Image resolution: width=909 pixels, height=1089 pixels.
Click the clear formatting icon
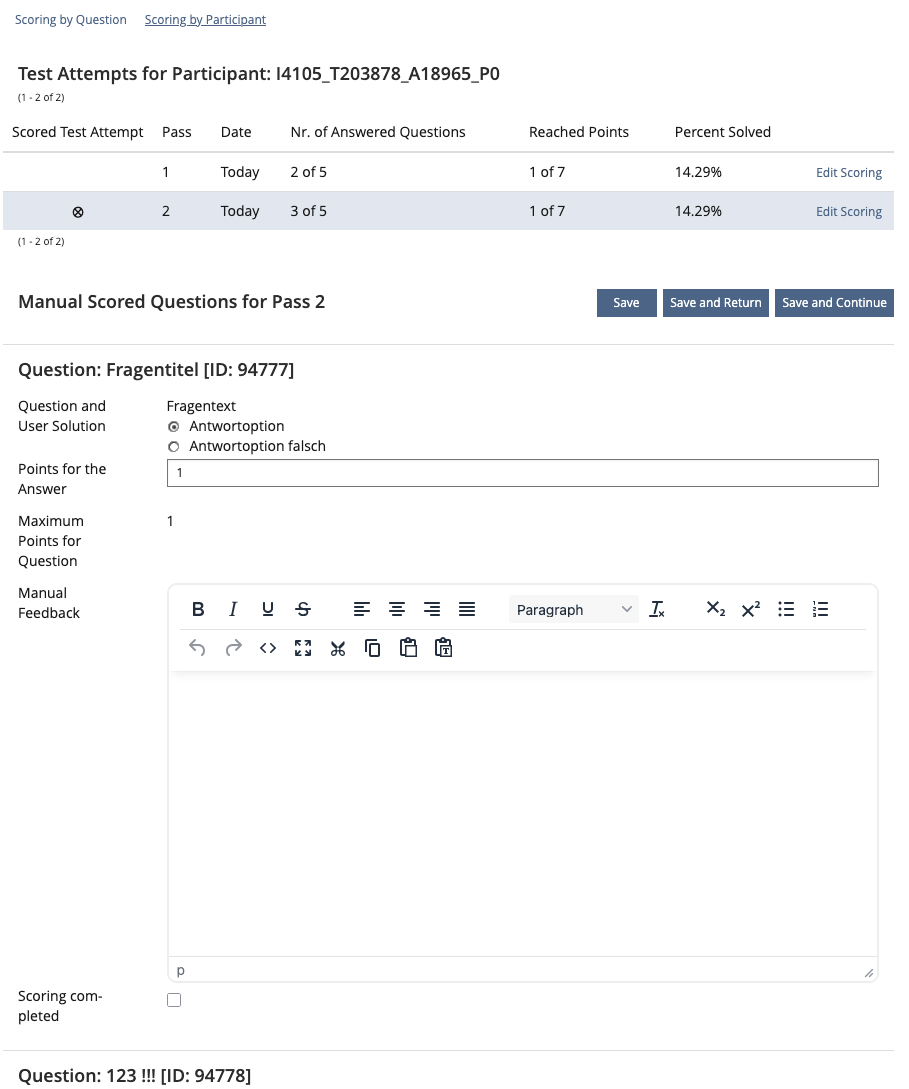(657, 609)
